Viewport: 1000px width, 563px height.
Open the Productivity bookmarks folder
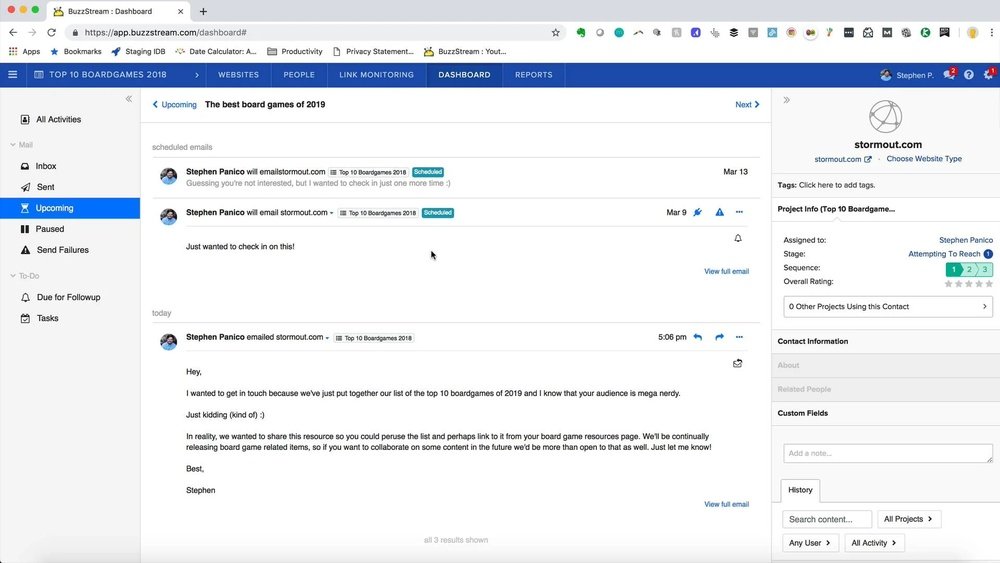(295, 52)
